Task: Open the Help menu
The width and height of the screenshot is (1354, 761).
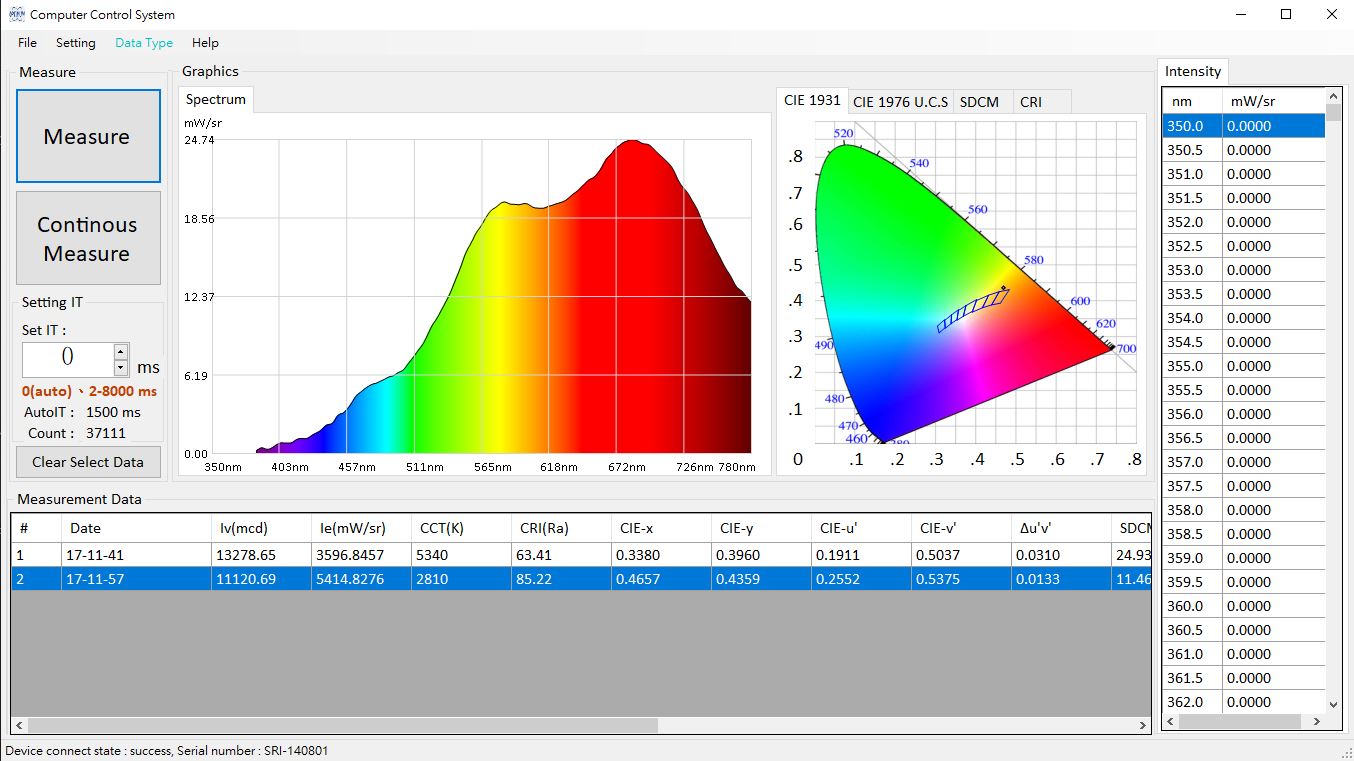Action: tap(205, 43)
